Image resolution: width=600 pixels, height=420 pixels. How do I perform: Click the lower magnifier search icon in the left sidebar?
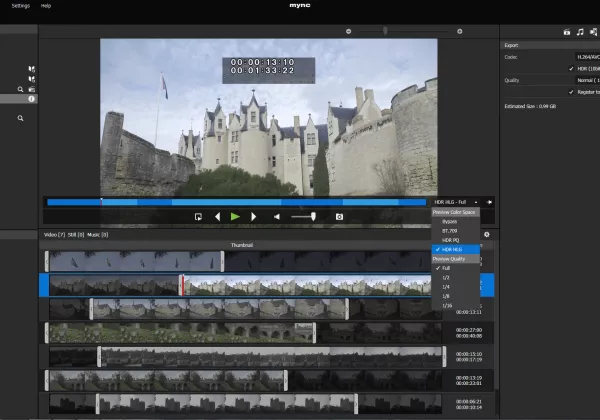click(x=20, y=118)
